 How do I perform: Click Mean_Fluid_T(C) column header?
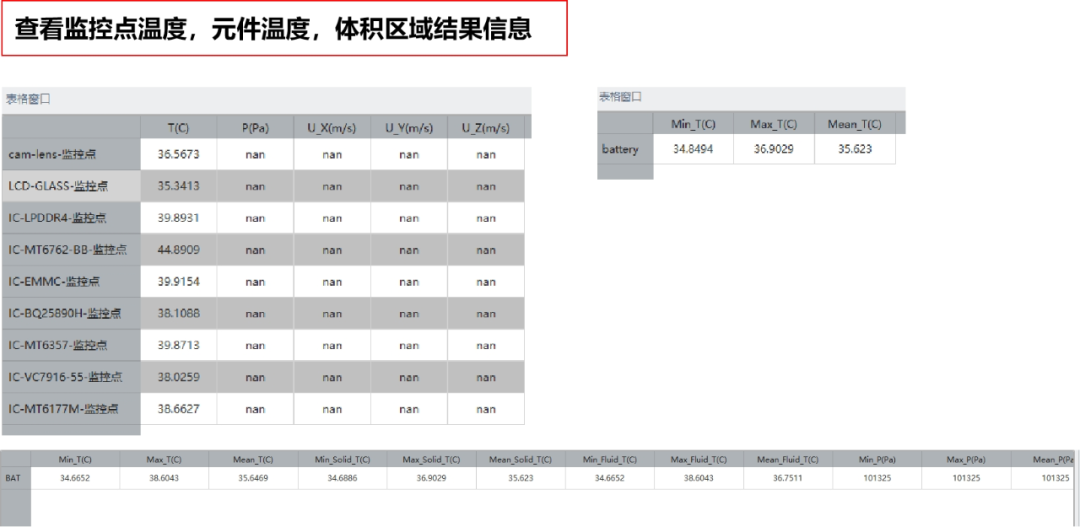(788, 459)
